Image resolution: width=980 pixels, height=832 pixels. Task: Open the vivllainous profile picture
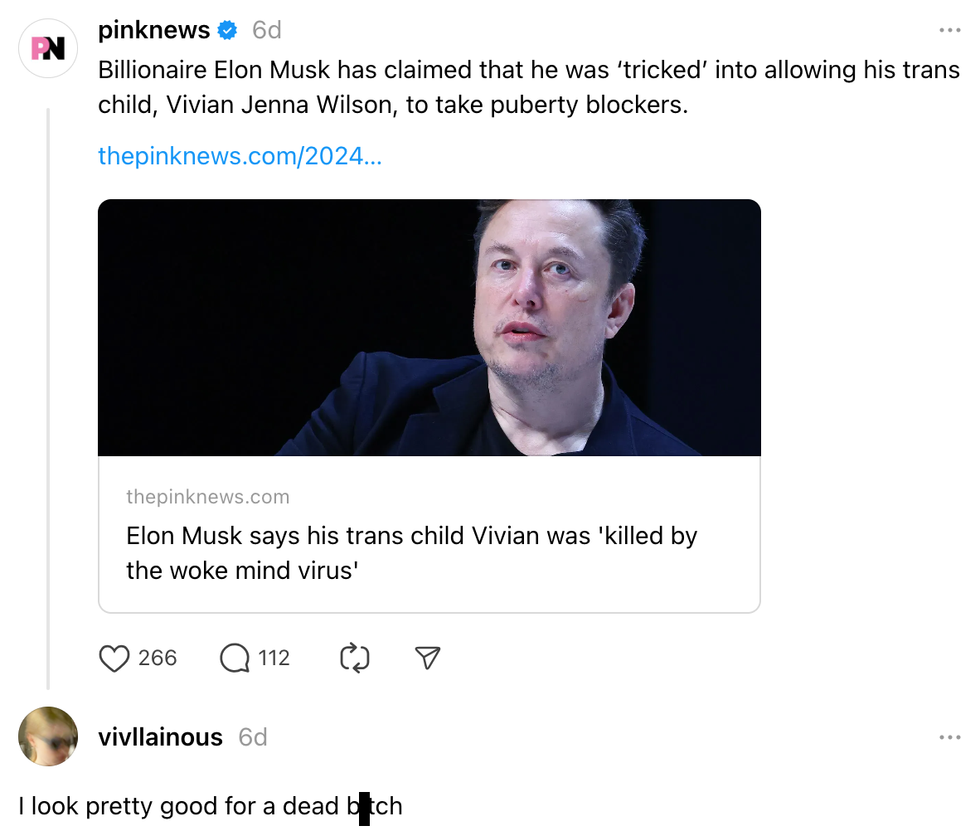48,736
